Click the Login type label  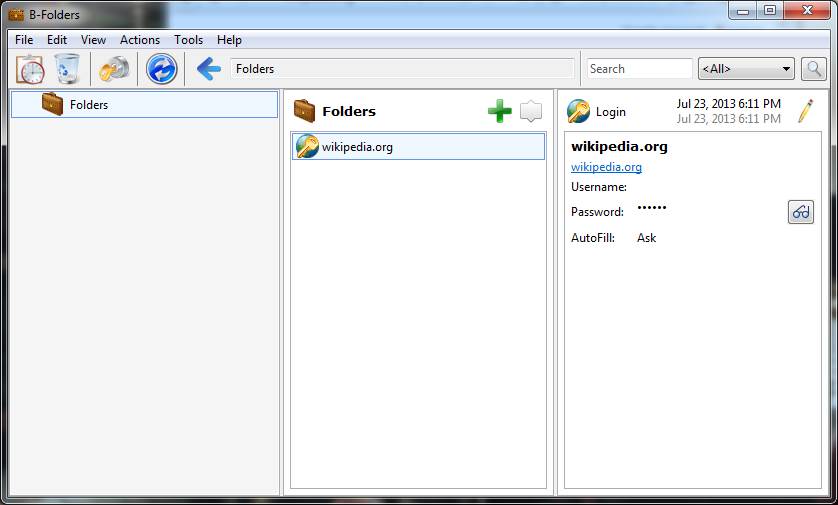click(x=610, y=112)
